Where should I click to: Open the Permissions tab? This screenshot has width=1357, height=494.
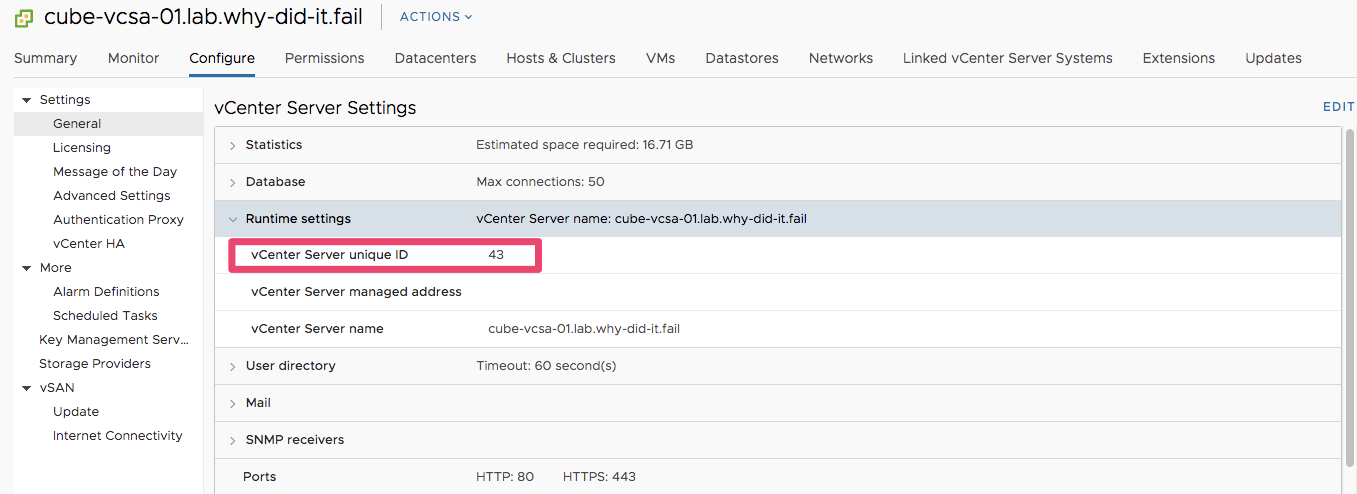pyautogui.click(x=325, y=58)
